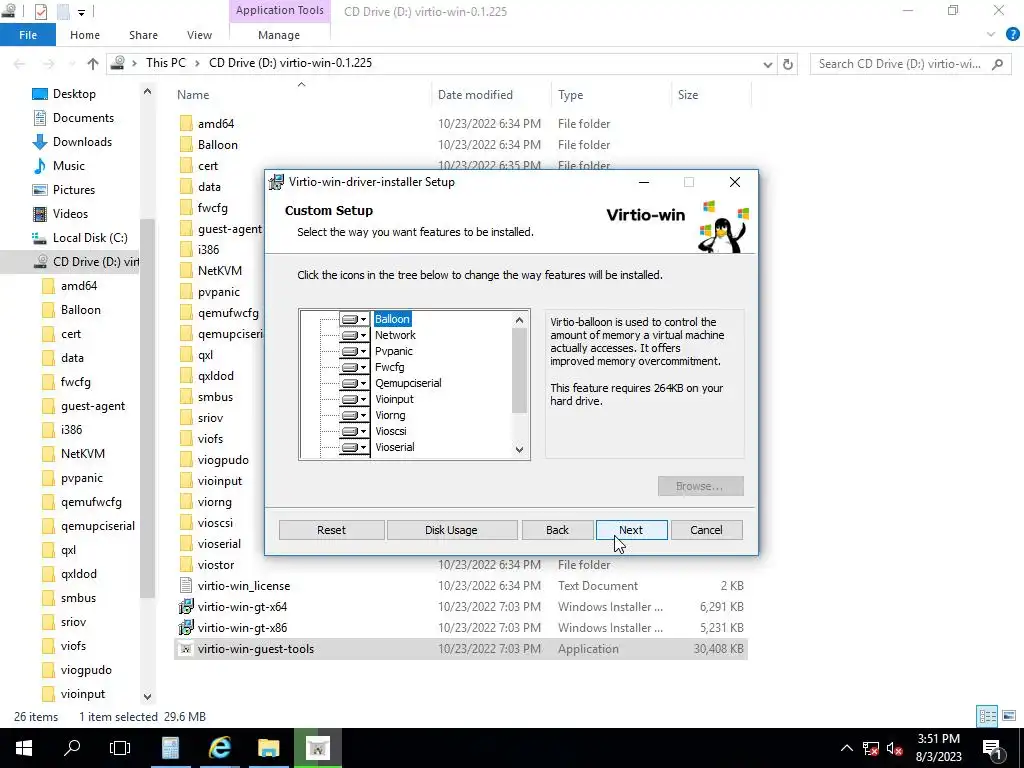
Task: Select virtio-win-guest-tools application file
Action: [255, 649]
